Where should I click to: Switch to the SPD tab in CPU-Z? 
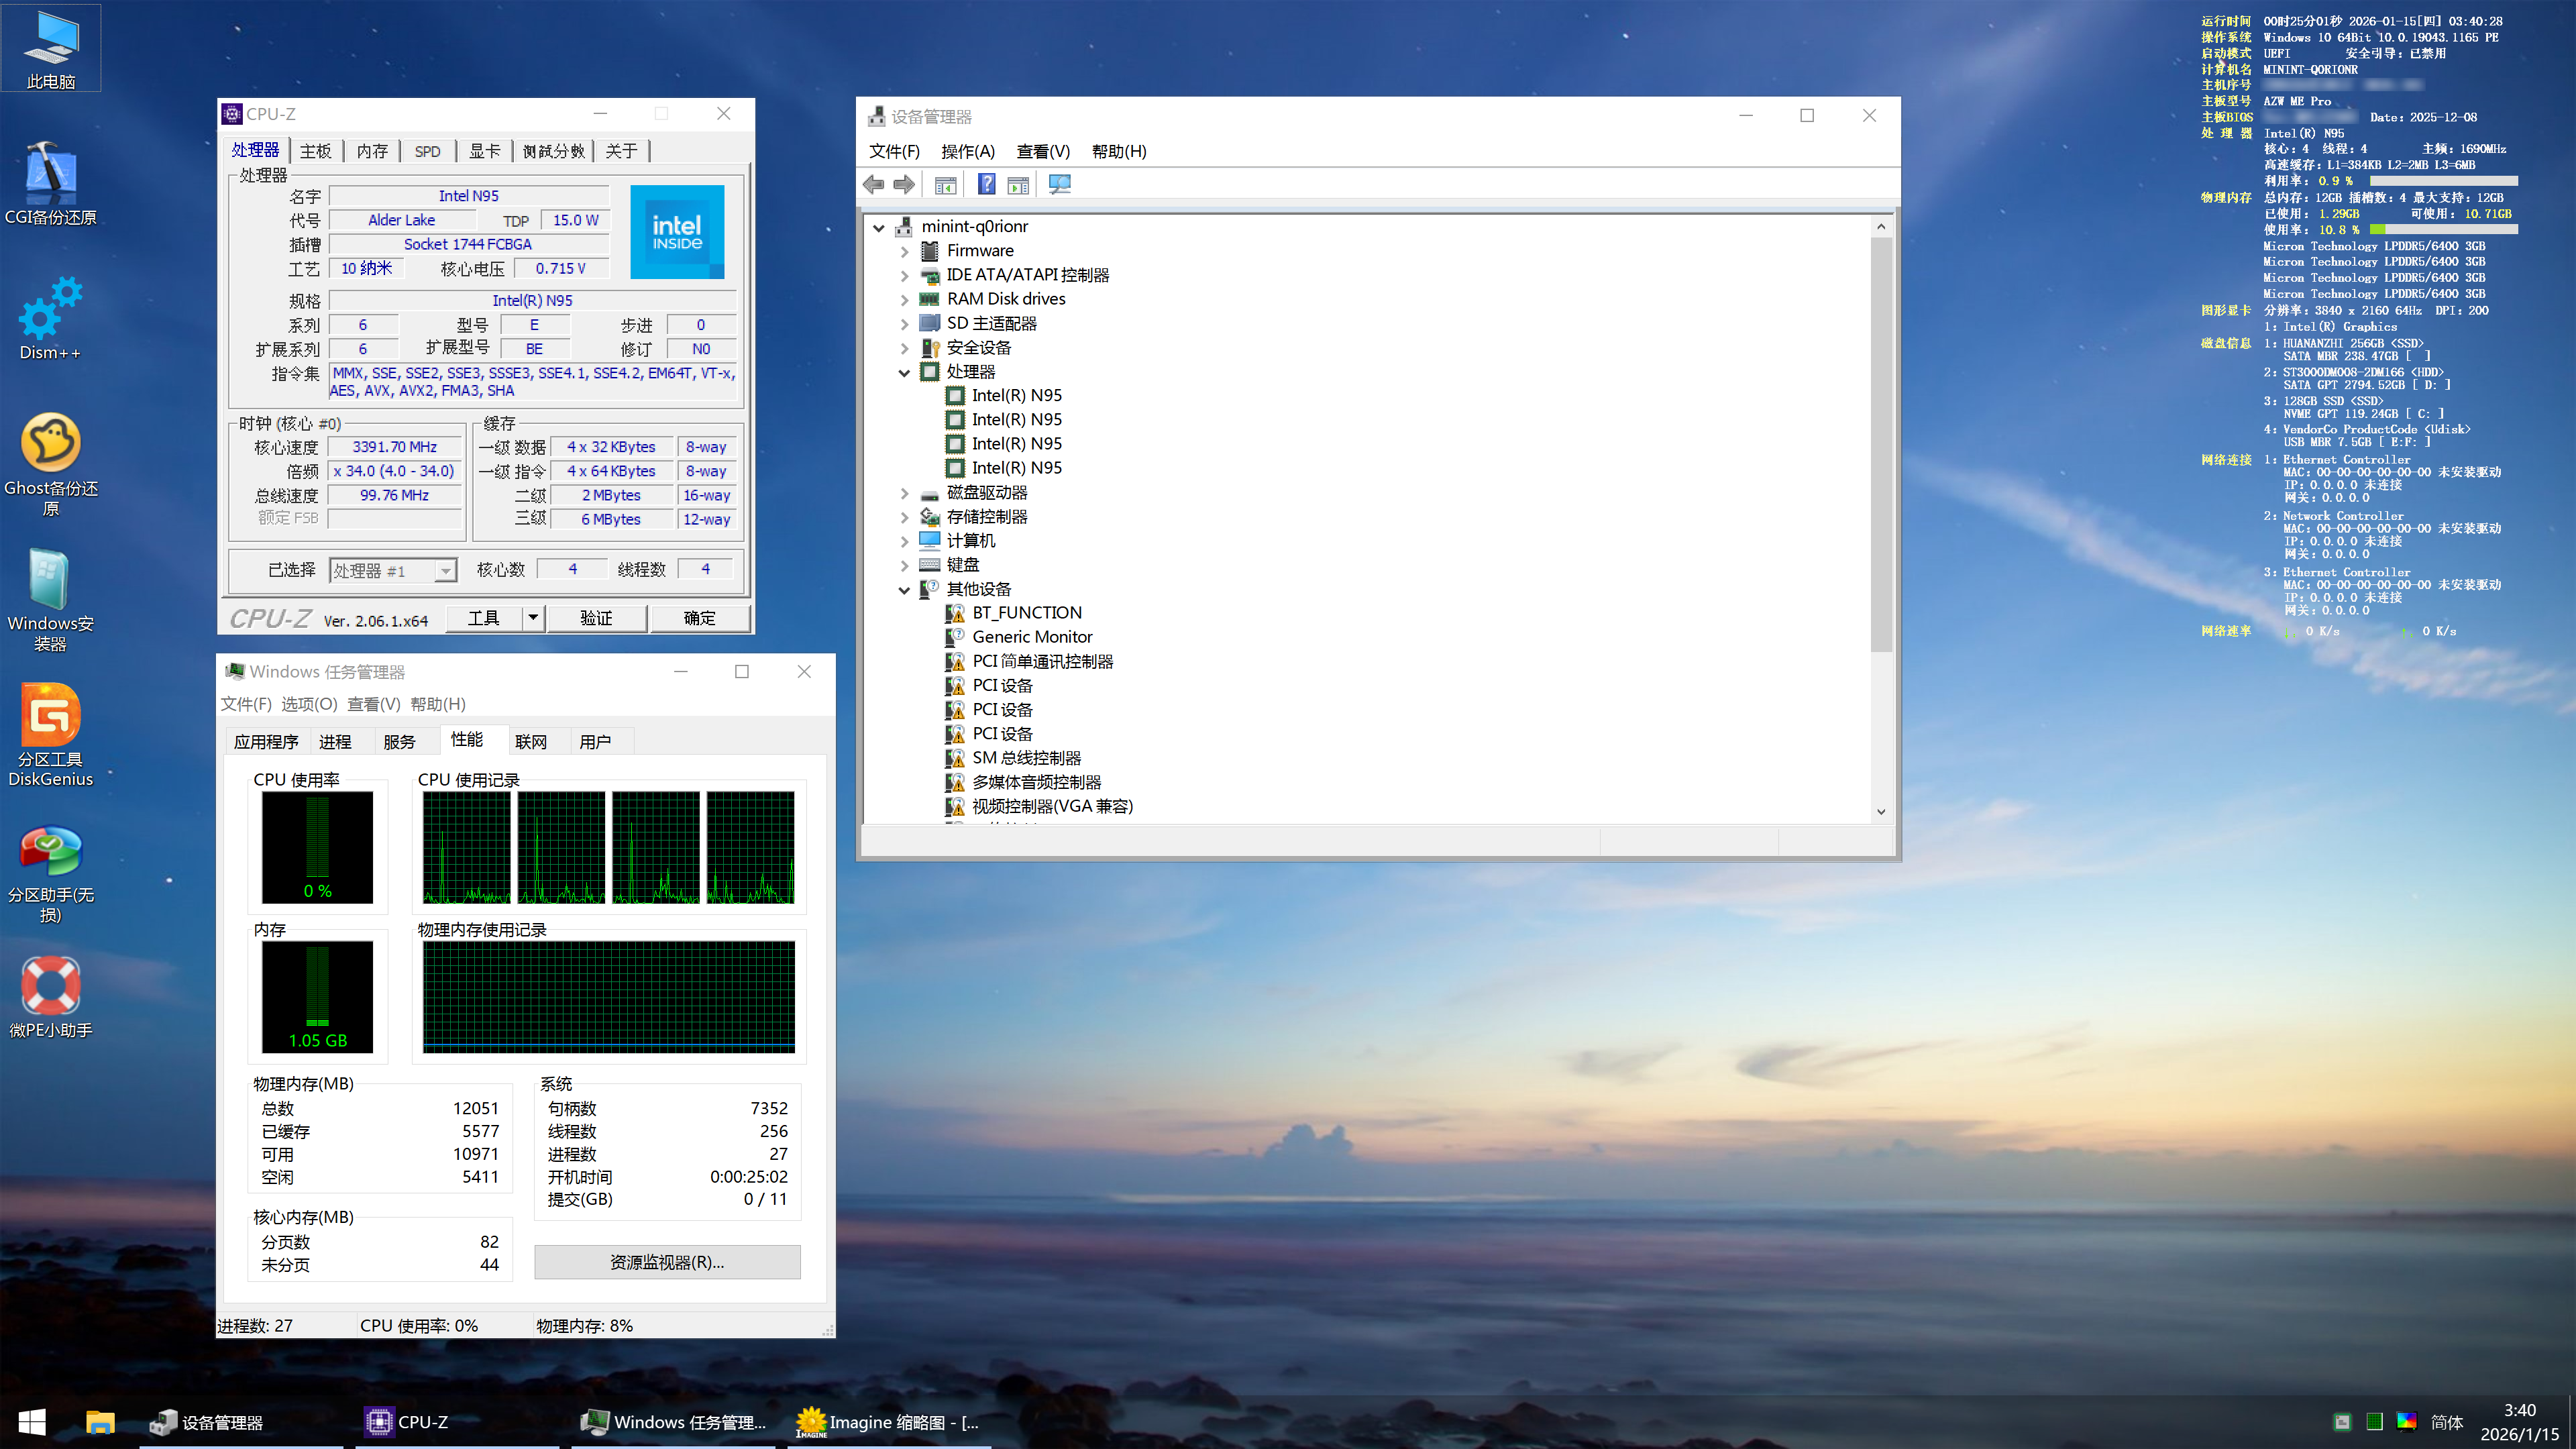pos(427,151)
